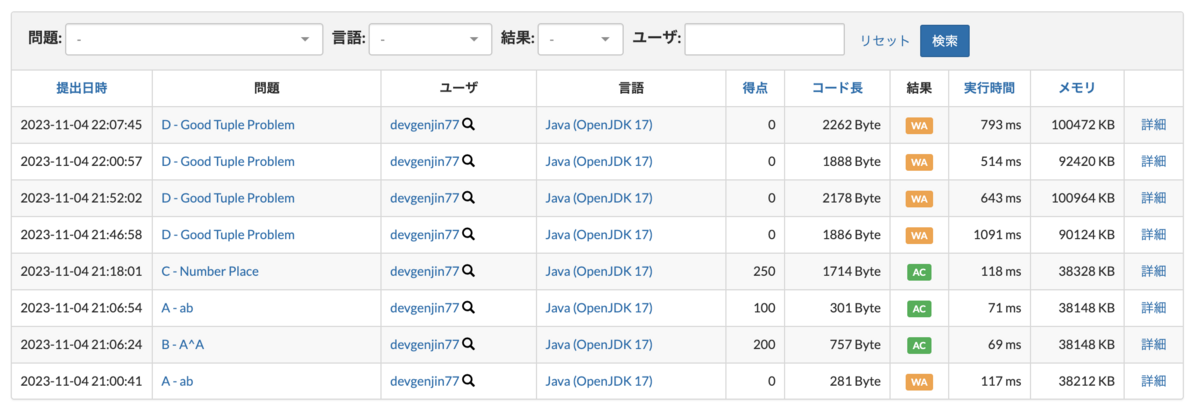Sort by 提出日時 column header
This screenshot has height=418, width=1200.
point(81,88)
